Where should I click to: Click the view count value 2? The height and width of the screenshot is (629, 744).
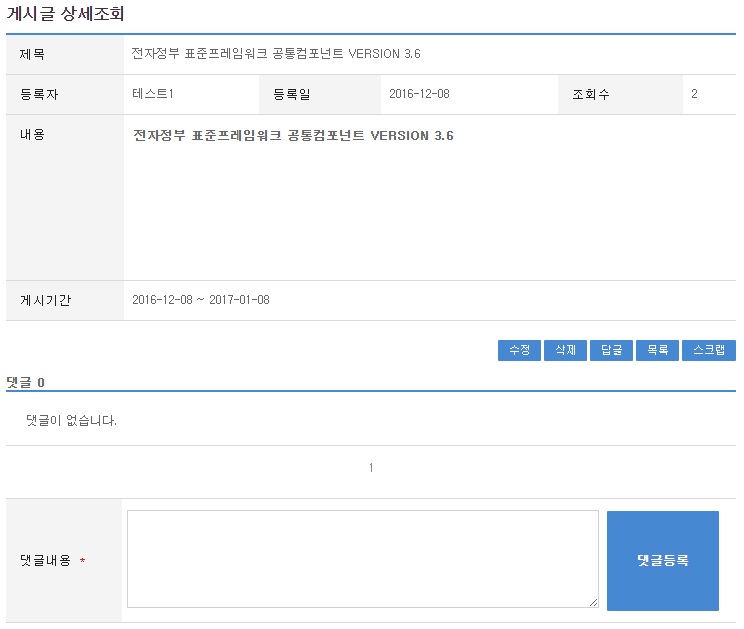[x=694, y=95]
